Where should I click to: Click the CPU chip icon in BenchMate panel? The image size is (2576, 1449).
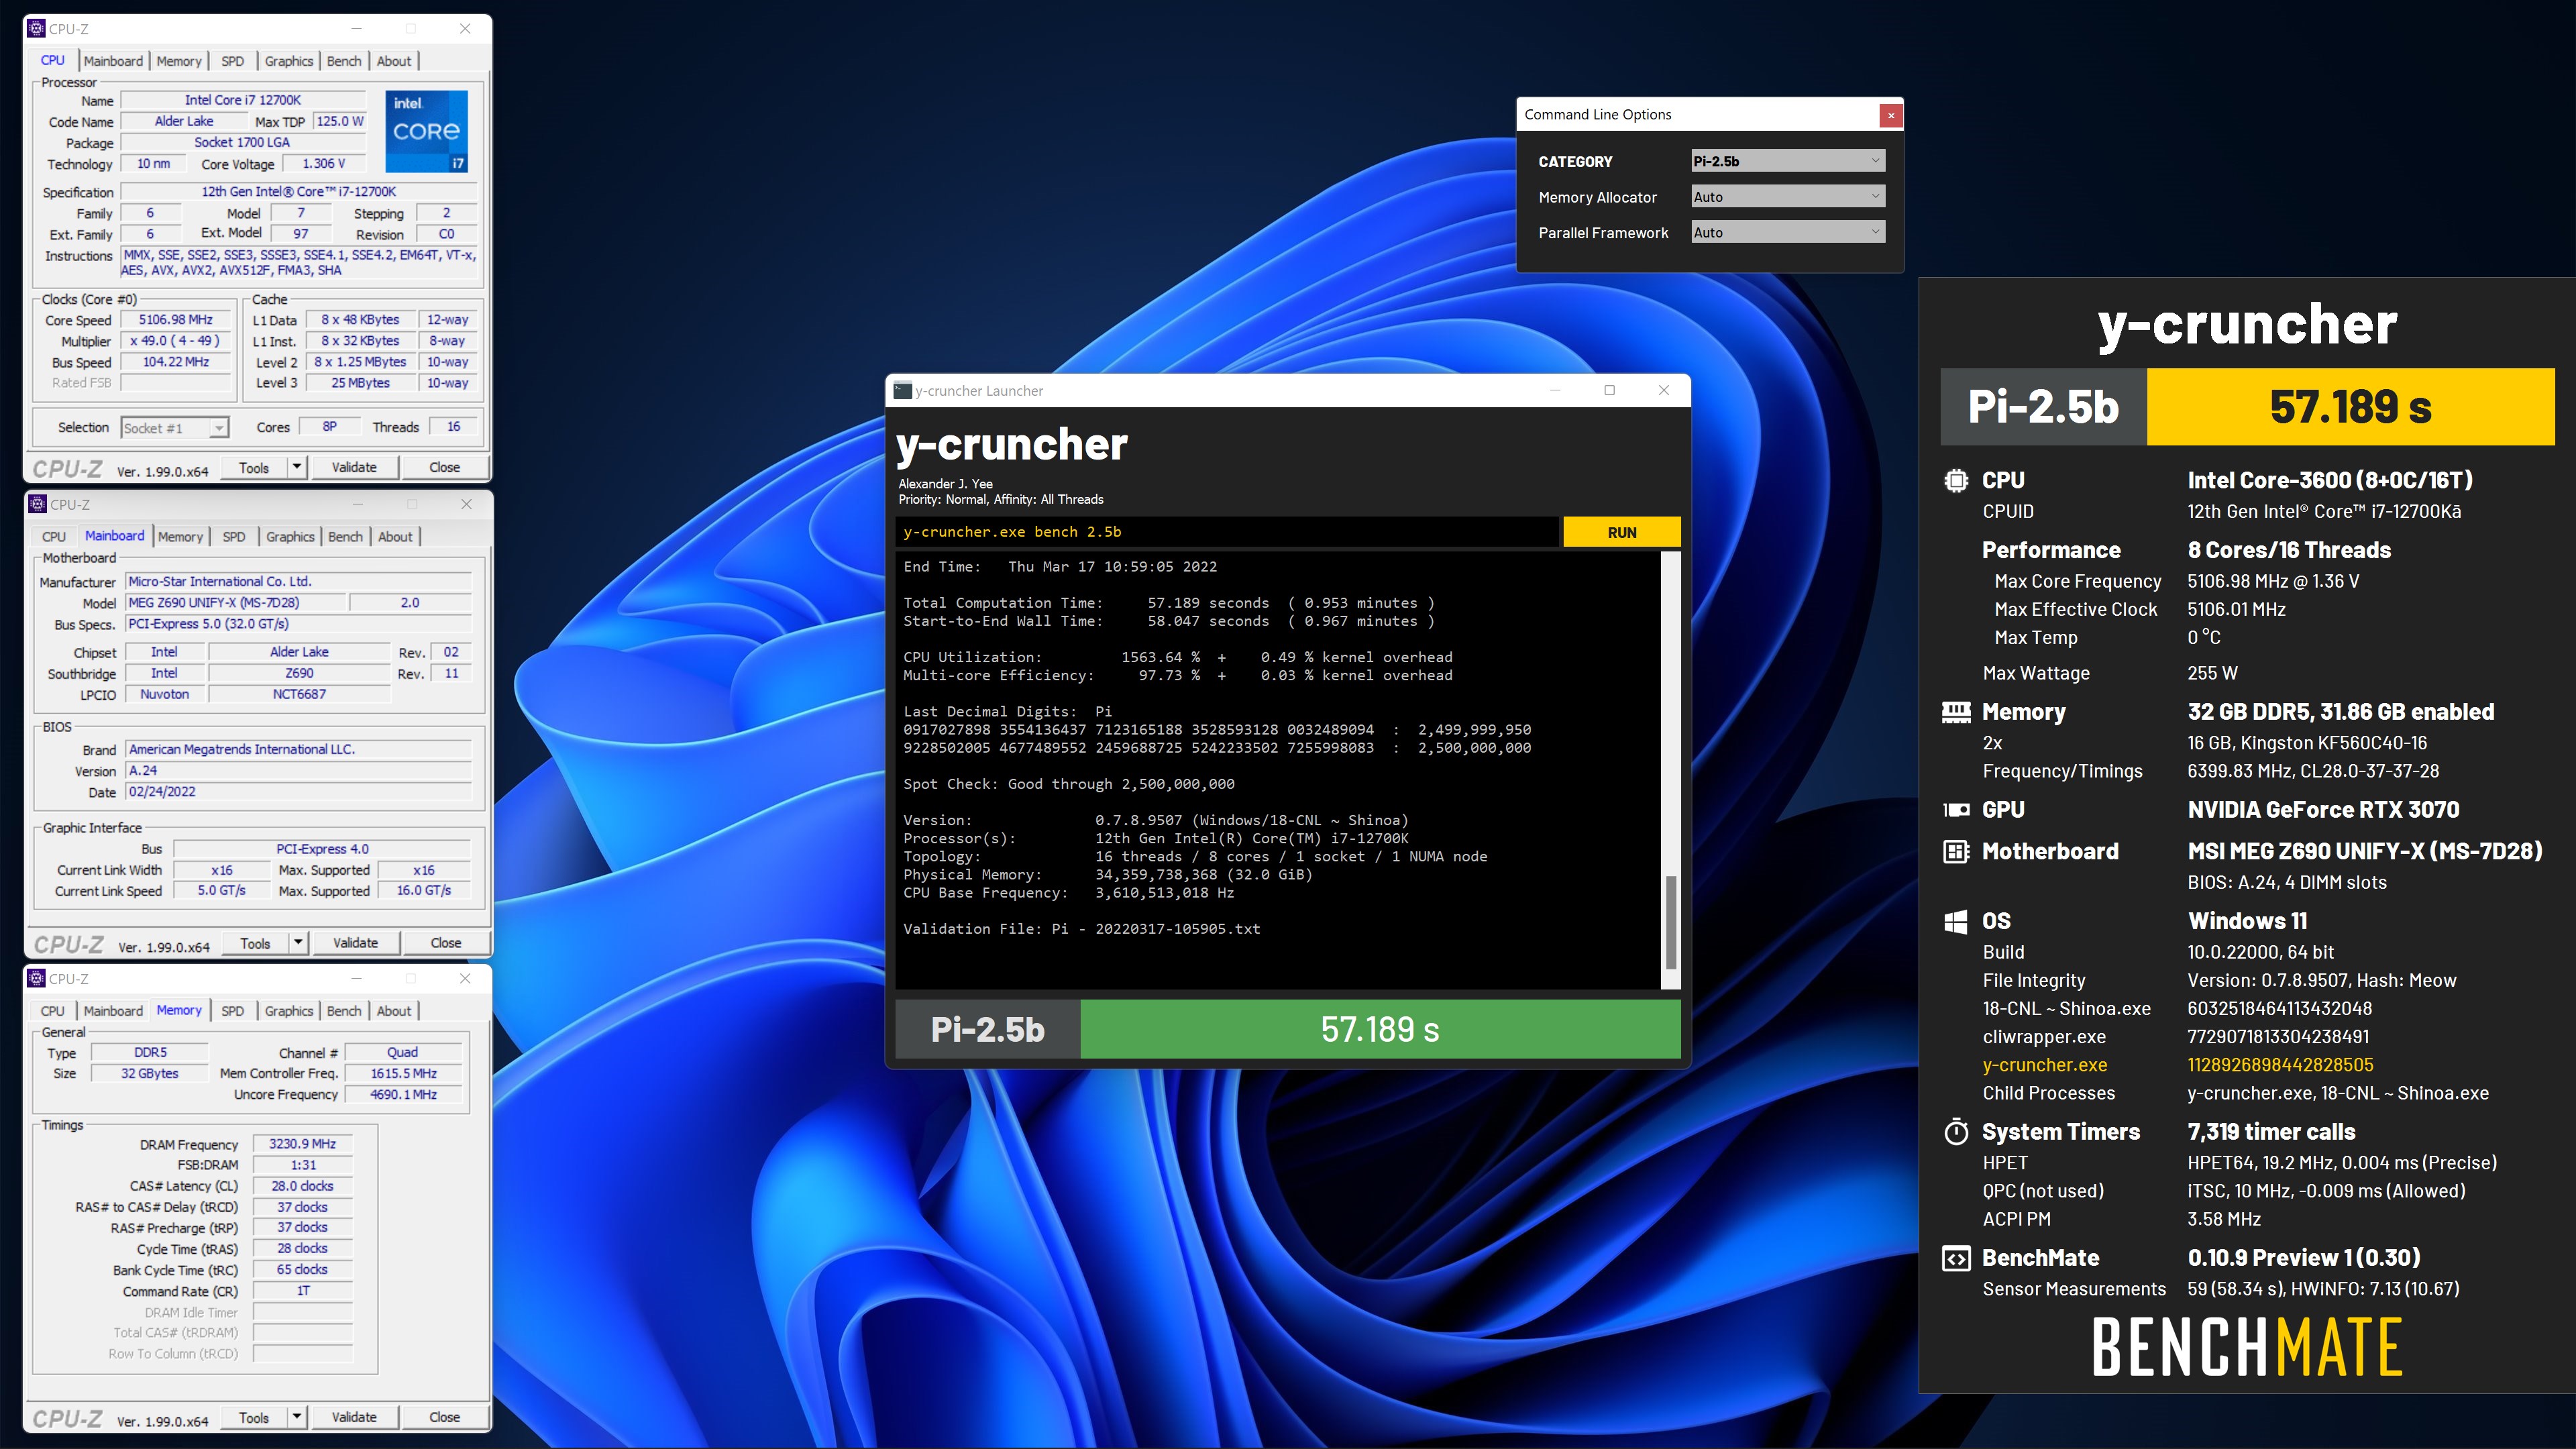click(1956, 480)
